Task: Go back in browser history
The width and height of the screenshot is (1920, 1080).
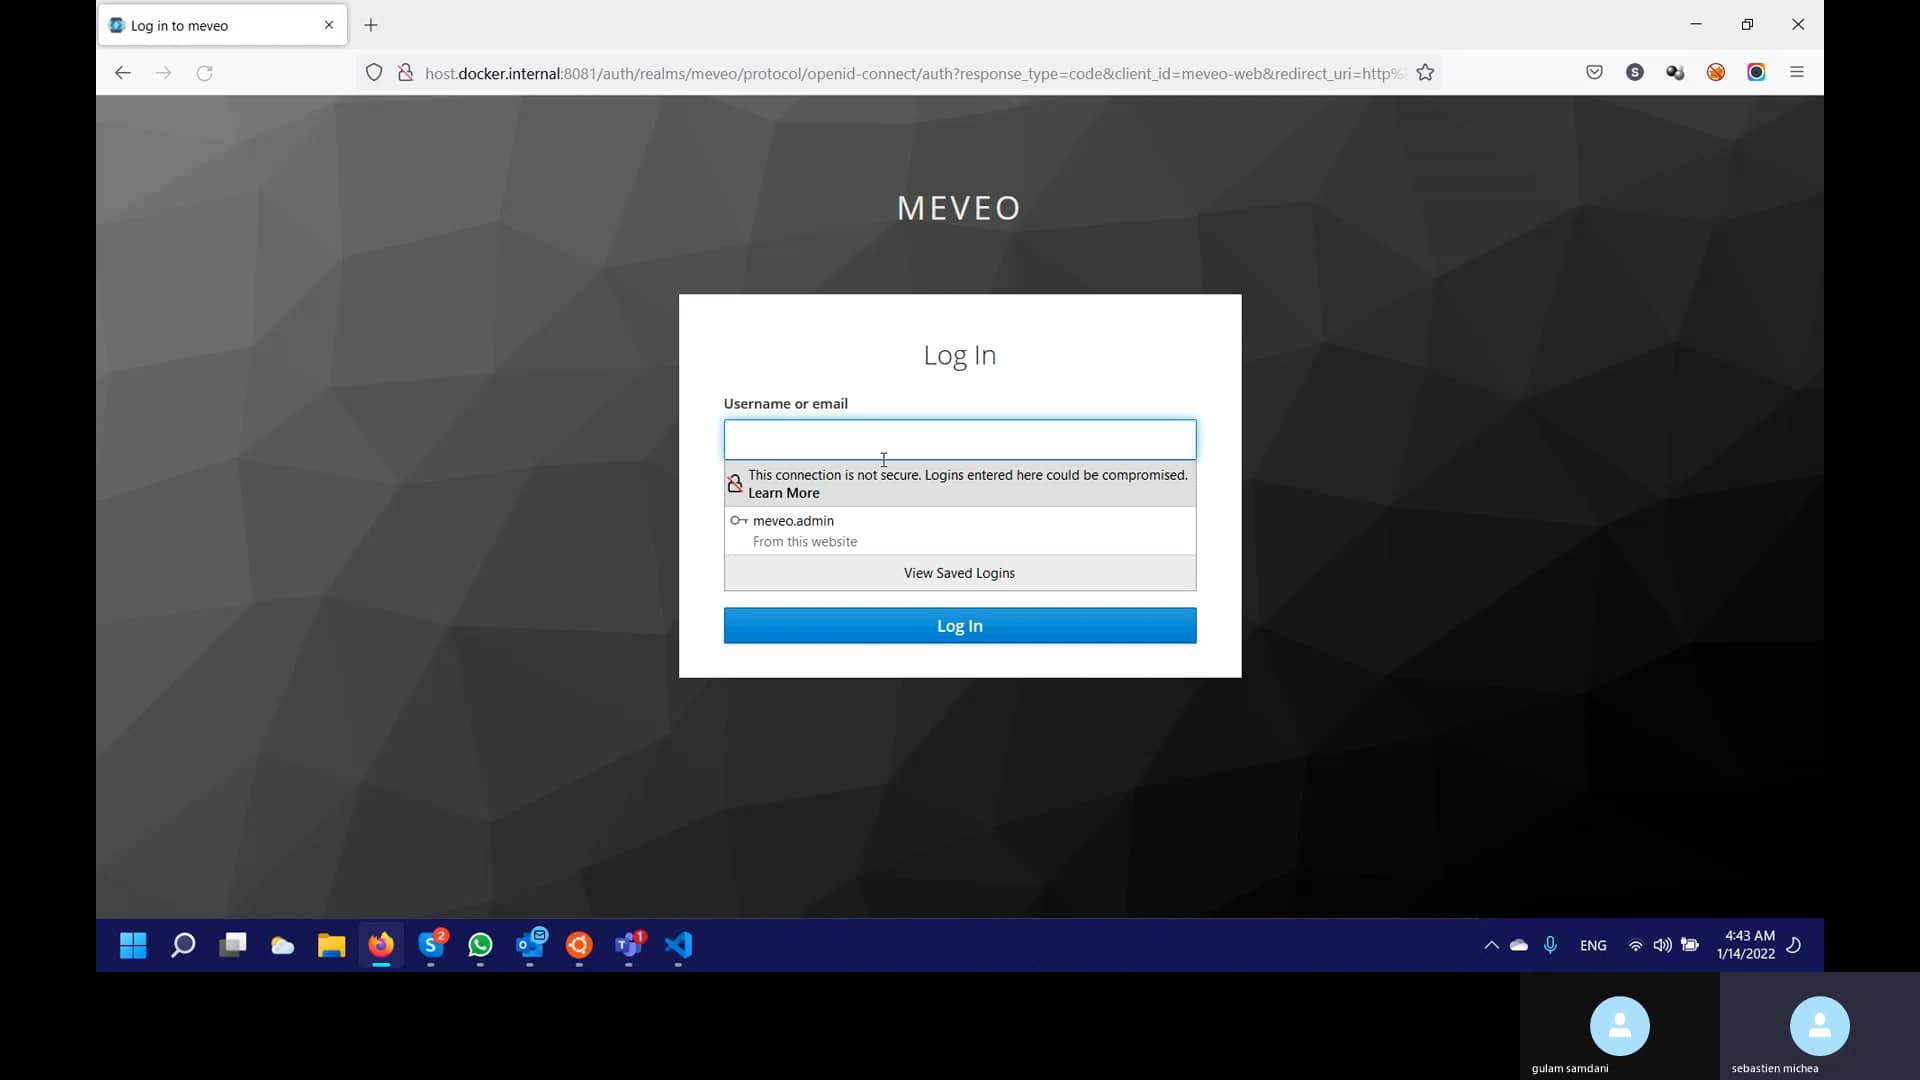Action: pos(123,73)
